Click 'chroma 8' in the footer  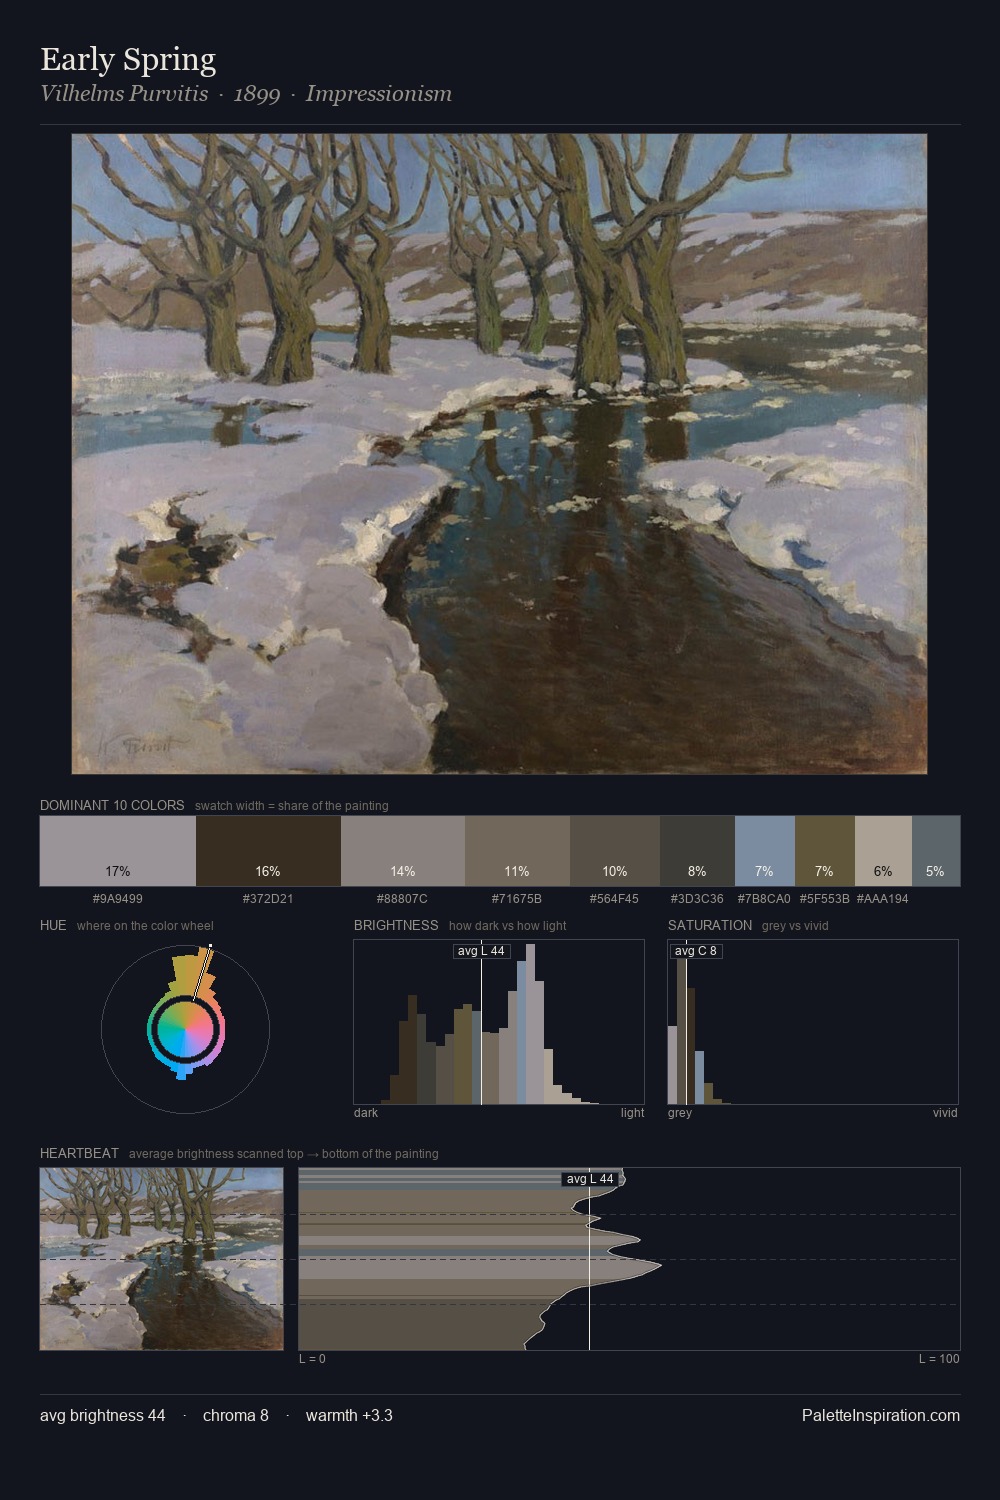coord(236,1415)
